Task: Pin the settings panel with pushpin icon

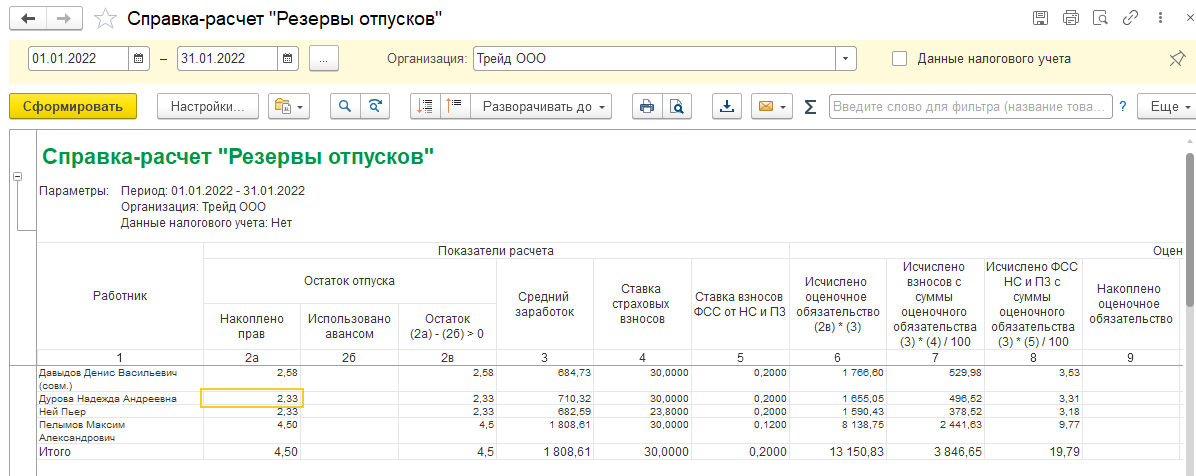Action: point(1177,59)
